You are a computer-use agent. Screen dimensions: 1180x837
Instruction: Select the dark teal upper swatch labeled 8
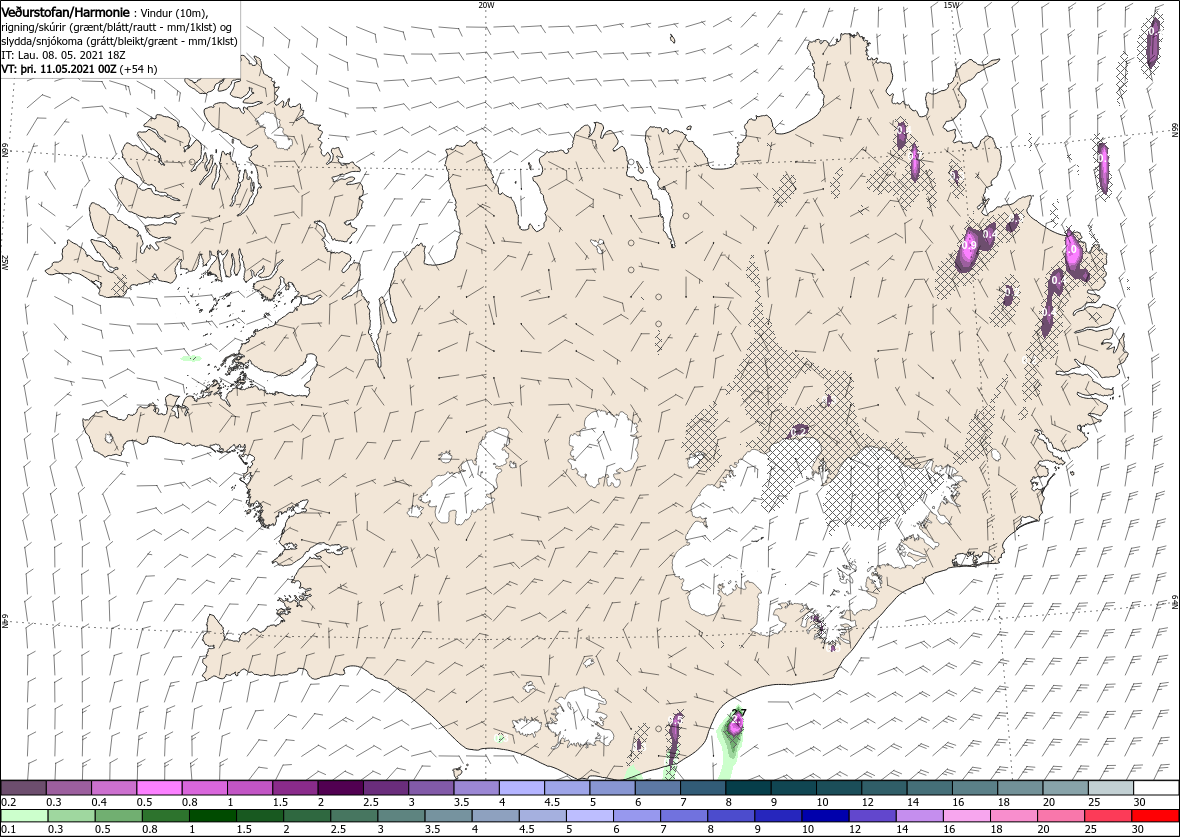[x=748, y=787]
